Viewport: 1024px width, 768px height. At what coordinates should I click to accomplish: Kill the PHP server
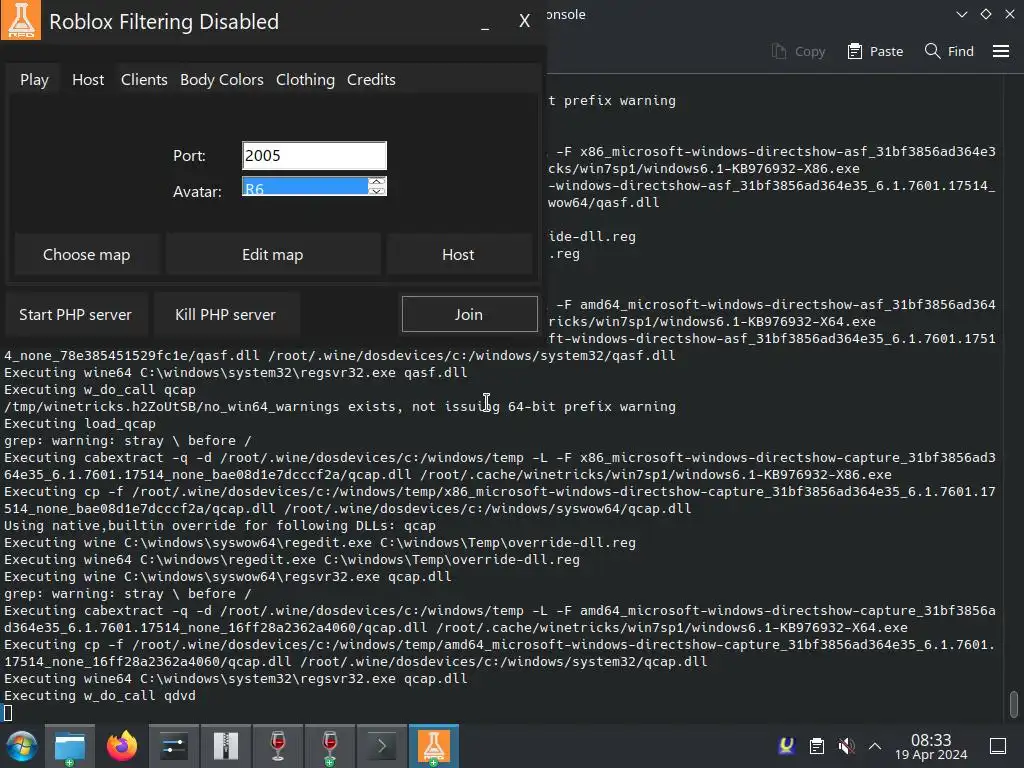click(225, 315)
